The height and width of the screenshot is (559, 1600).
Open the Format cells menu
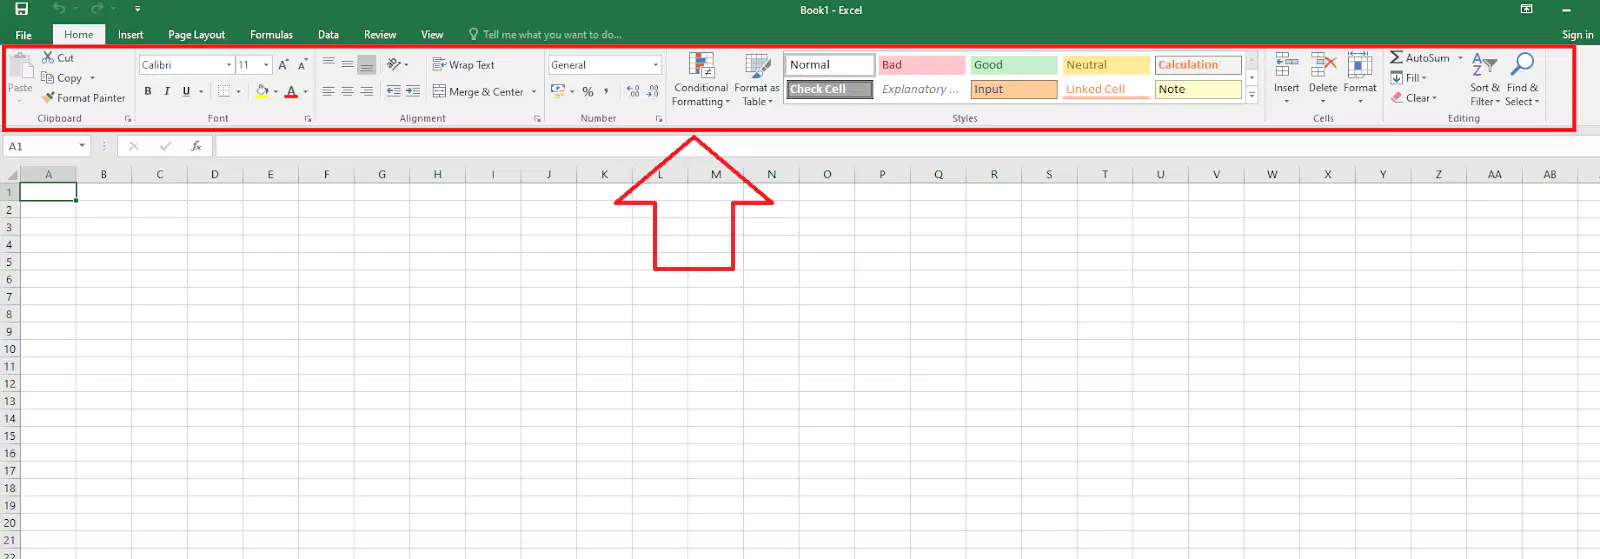pyautogui.click(x=1360, y=79)
